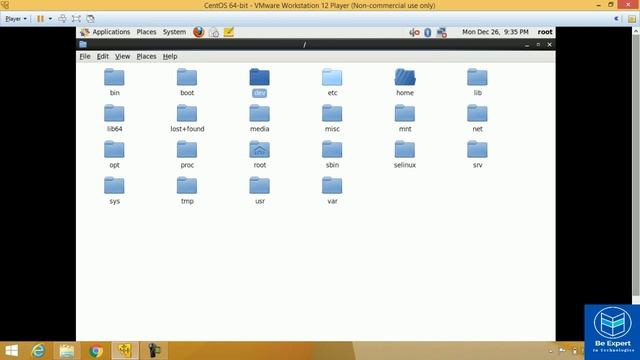This screenshot has height=360, width=640.
Task: Open the View menu in file browser
Action: click(122, 56)
